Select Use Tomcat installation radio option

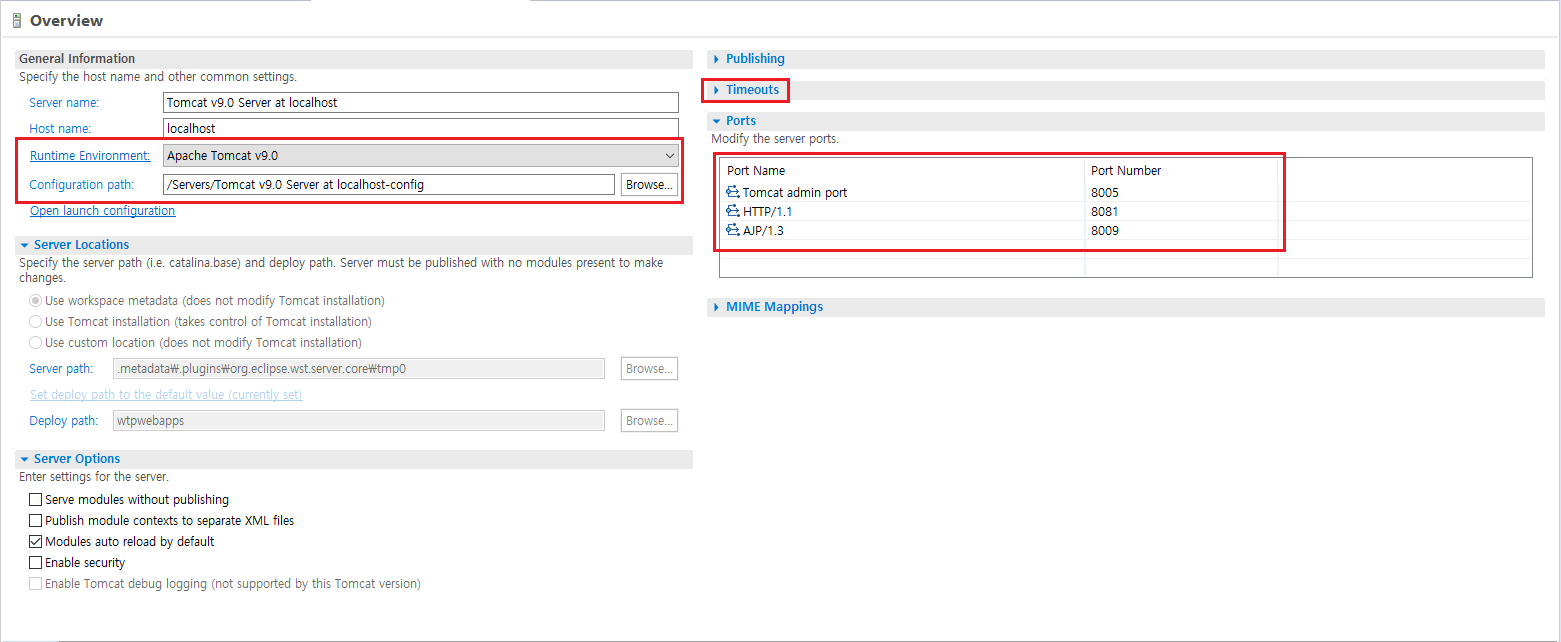[36, 321]
